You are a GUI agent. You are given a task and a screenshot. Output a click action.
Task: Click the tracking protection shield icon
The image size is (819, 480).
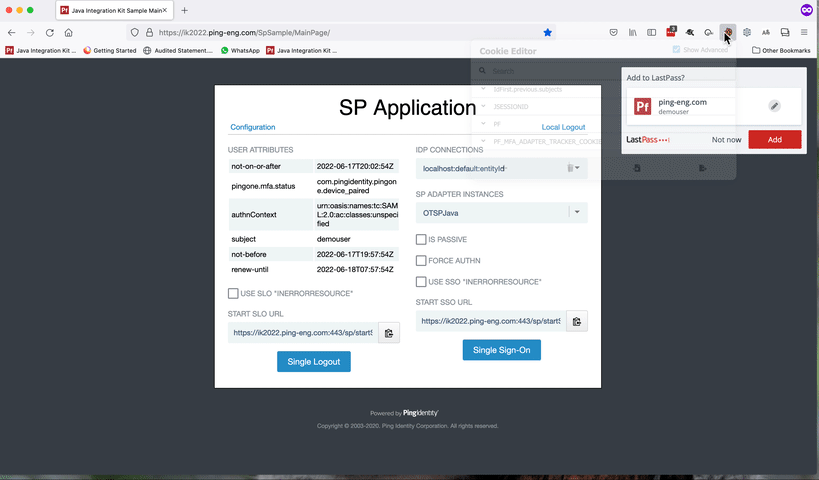(135, 32)
